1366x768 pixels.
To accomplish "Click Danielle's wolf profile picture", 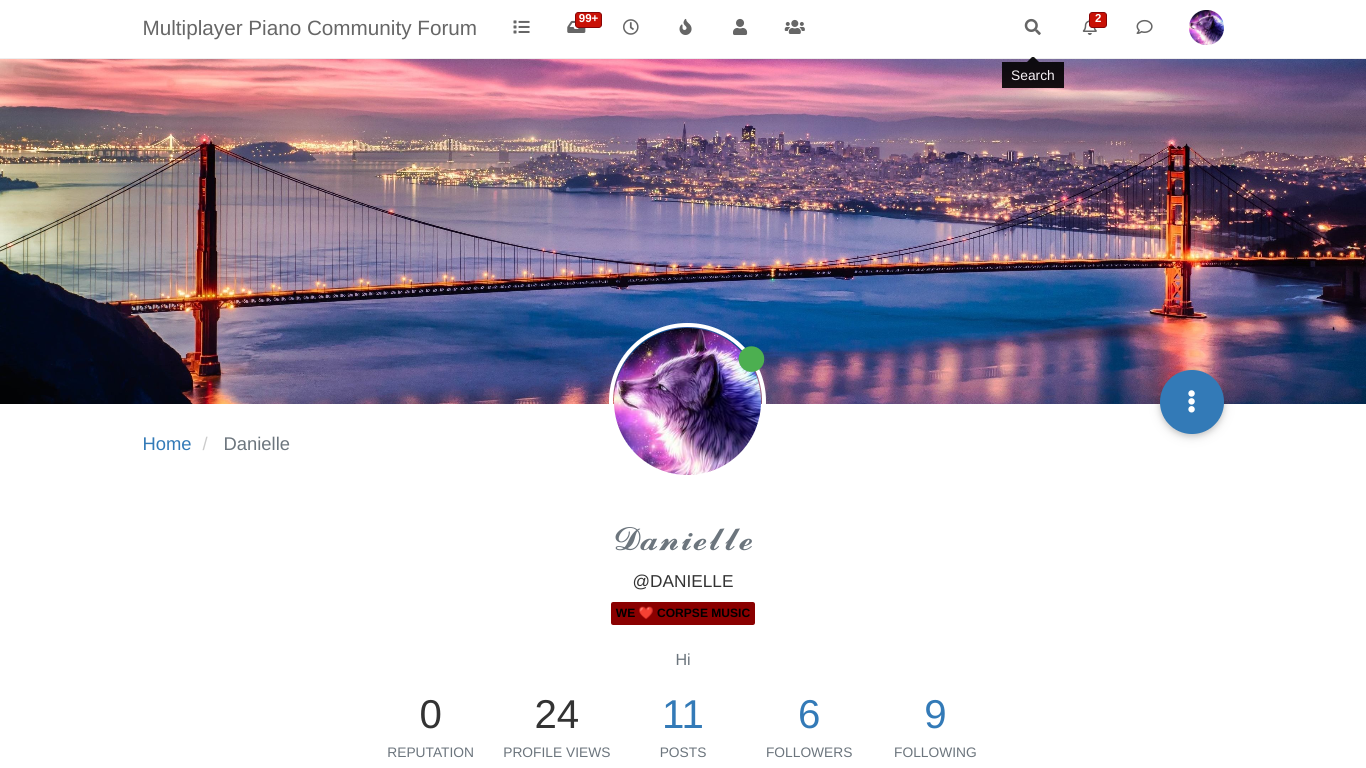I will point(687,401).
